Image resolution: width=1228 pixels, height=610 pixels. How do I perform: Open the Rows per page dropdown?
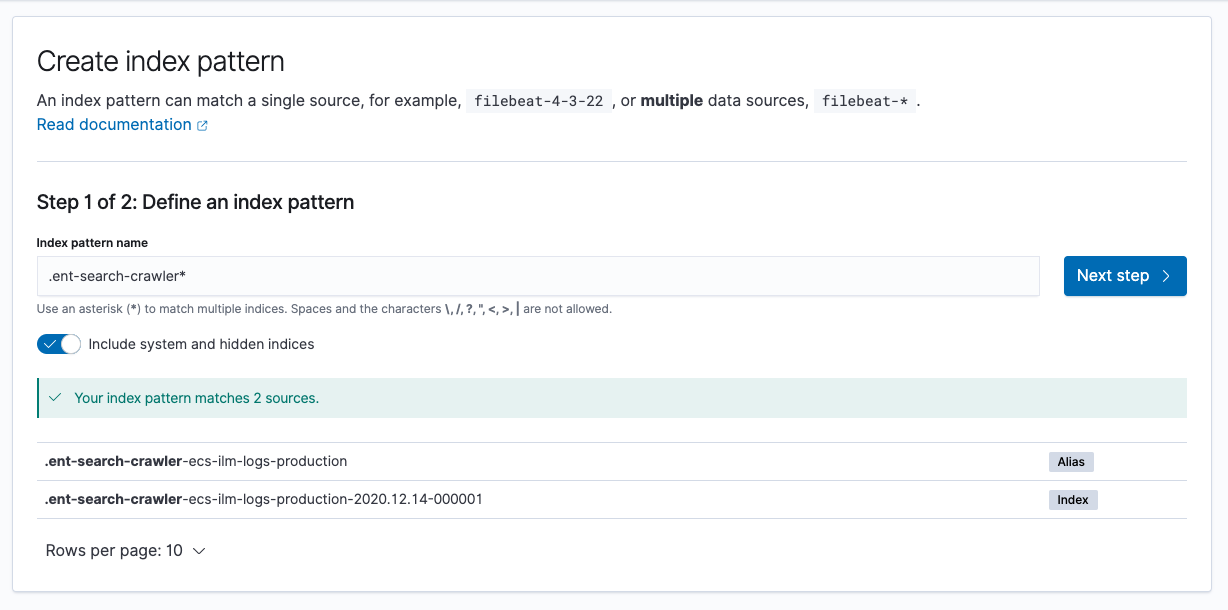125,550
